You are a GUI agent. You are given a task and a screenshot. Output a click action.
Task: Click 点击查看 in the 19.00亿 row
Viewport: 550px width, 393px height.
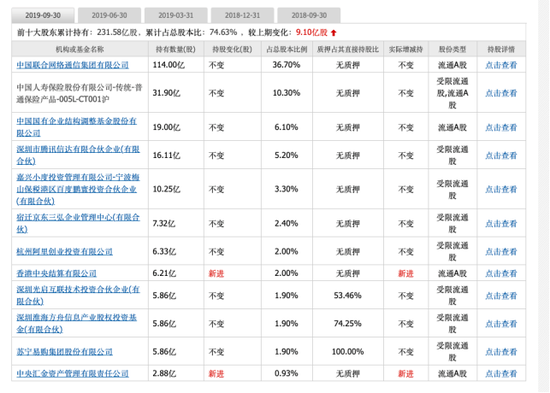coord(501,127)
